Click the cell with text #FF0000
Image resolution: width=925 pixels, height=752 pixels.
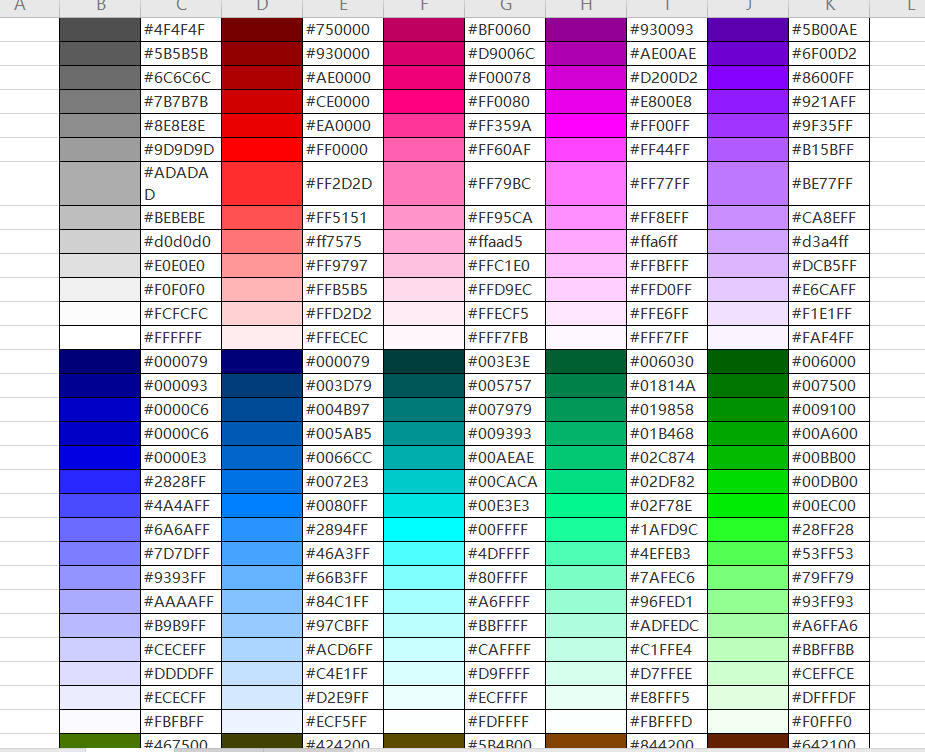coord(343,149)
